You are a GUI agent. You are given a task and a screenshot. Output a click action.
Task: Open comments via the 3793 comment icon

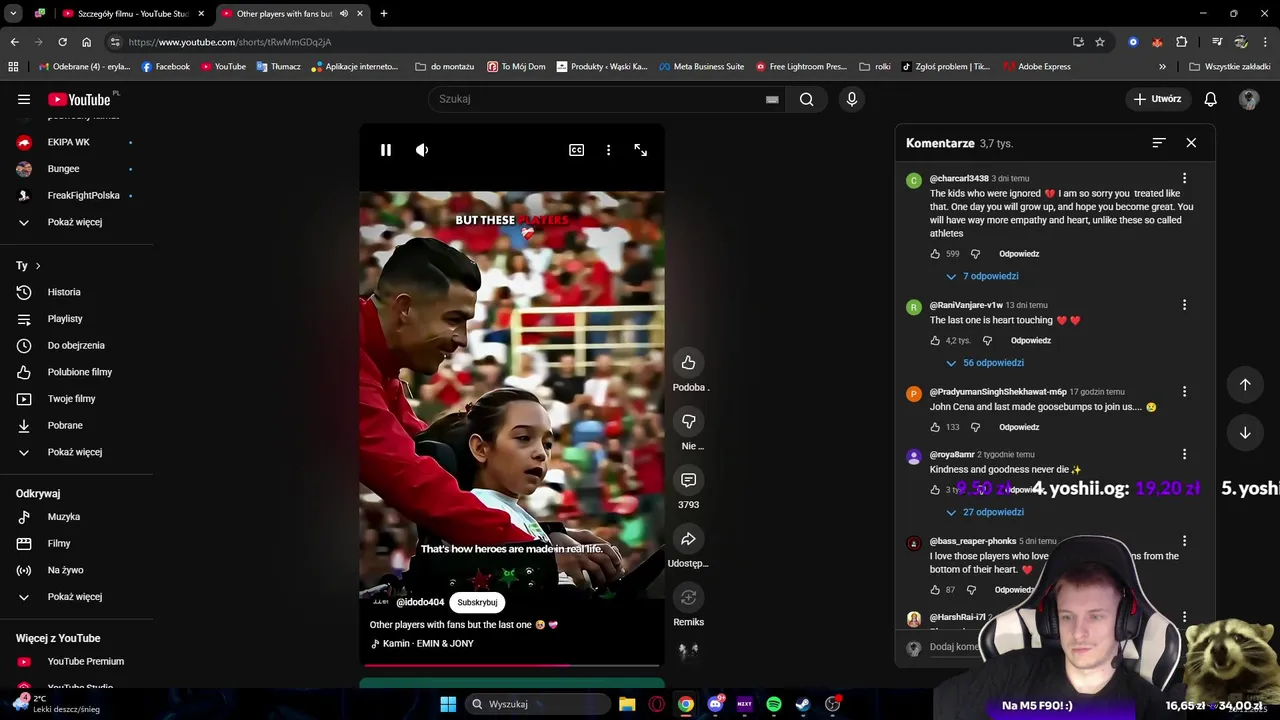click(x=688, y=480)
